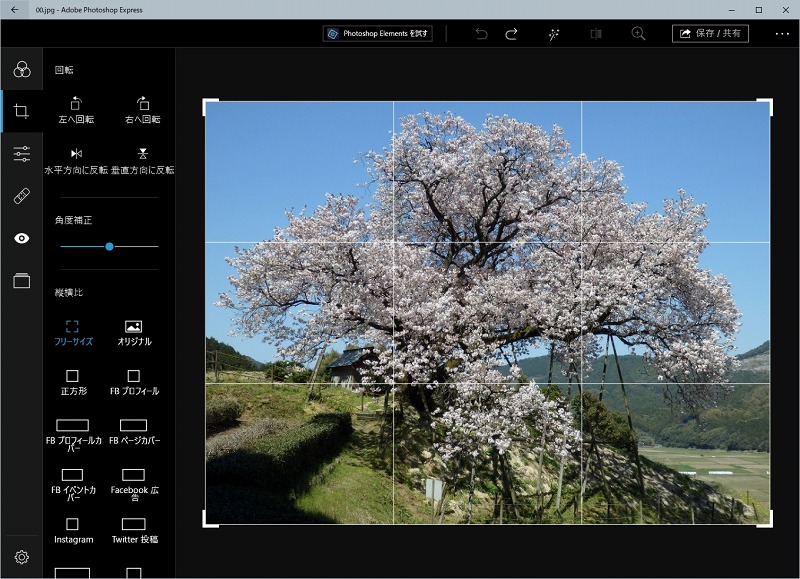This screenshot has width=800, height=579.
Task: Rotate the image left (左へ回転)
Action: coord(76,110)
